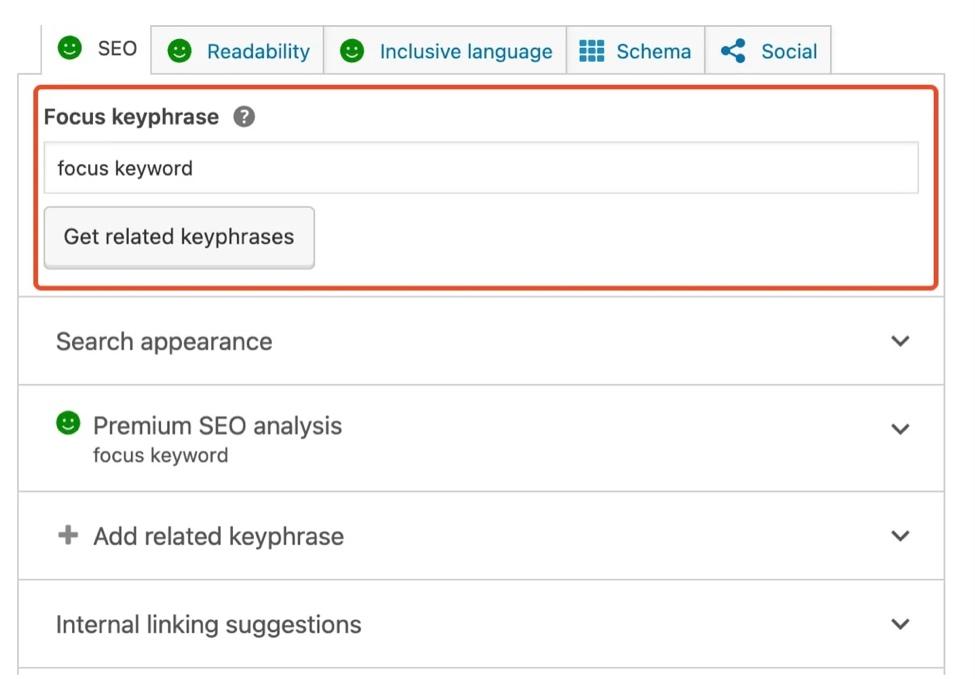The height and width of the screenshot is (679, 975).
Task: Click the green smiley on SEO tab
Action: coord(70,48)
